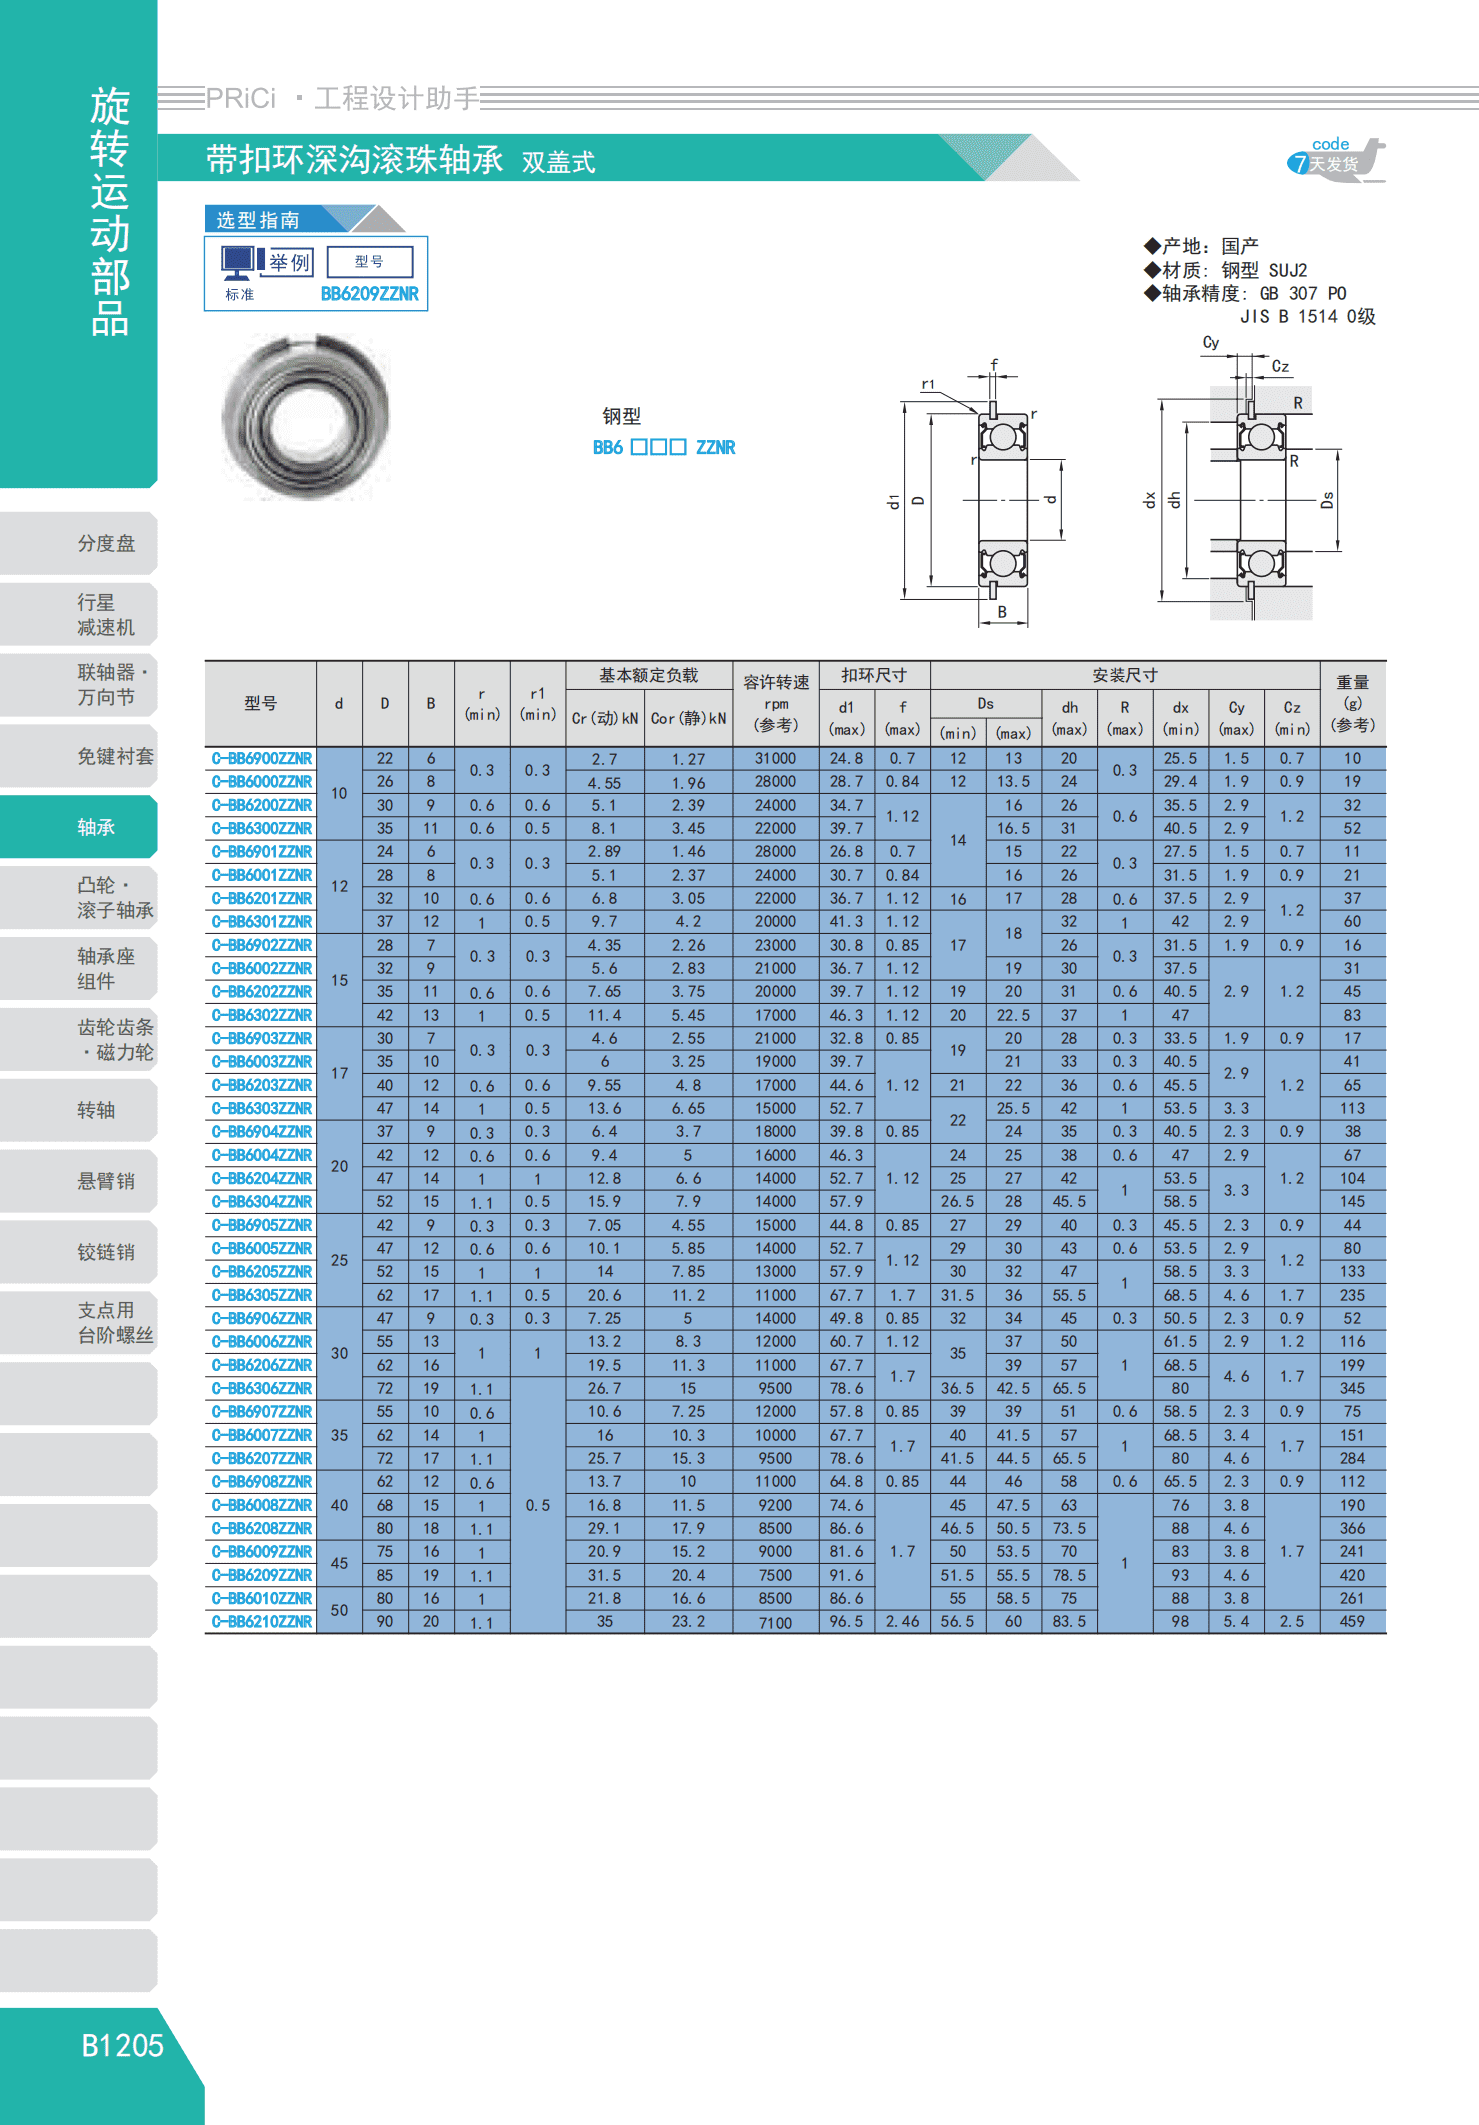Open the 齿轮齿条·磁力轮 sidebar tab
Image resolution: width=1479 pixels, height=2125 pixels.
(79, 1039)
